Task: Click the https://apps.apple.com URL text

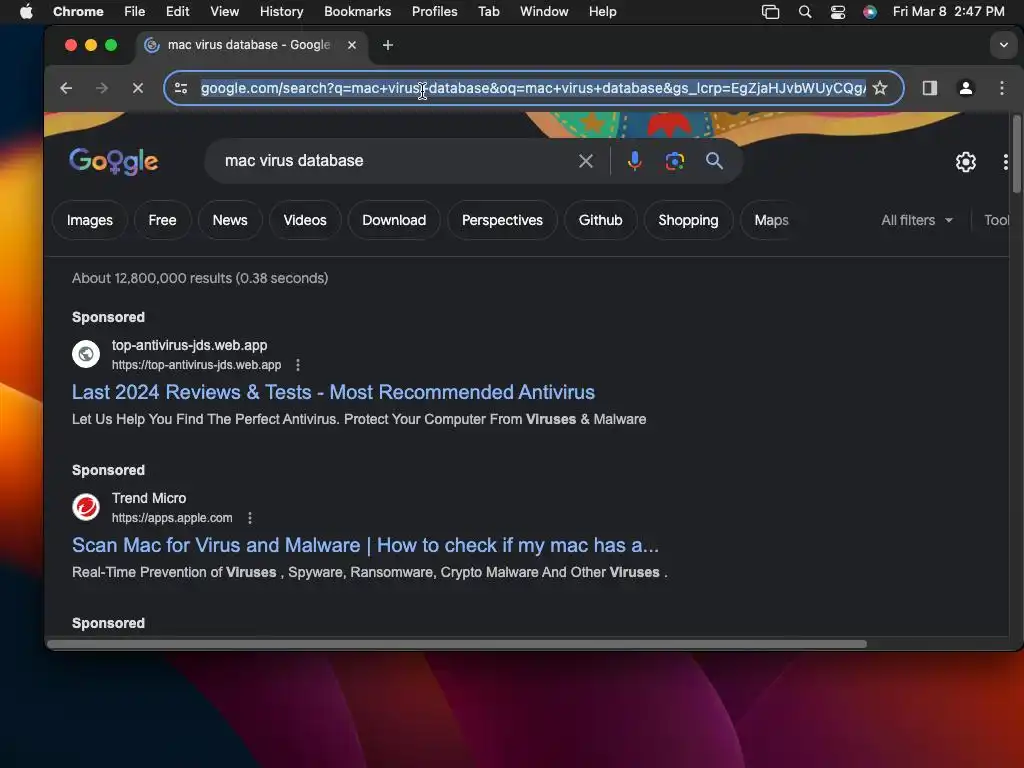Action: (x=172, y=518)
